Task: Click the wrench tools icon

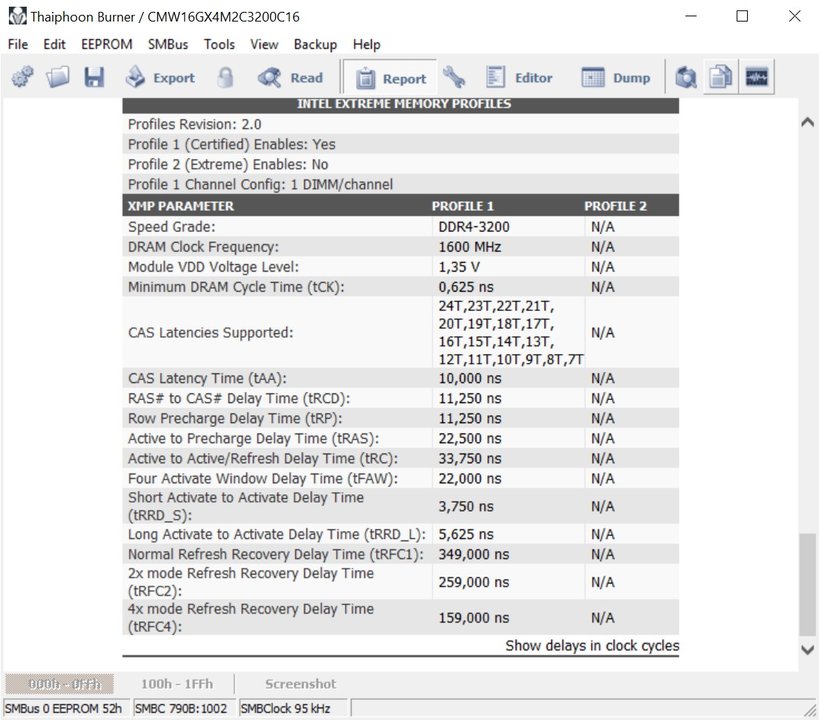Action: pos(453,77)
